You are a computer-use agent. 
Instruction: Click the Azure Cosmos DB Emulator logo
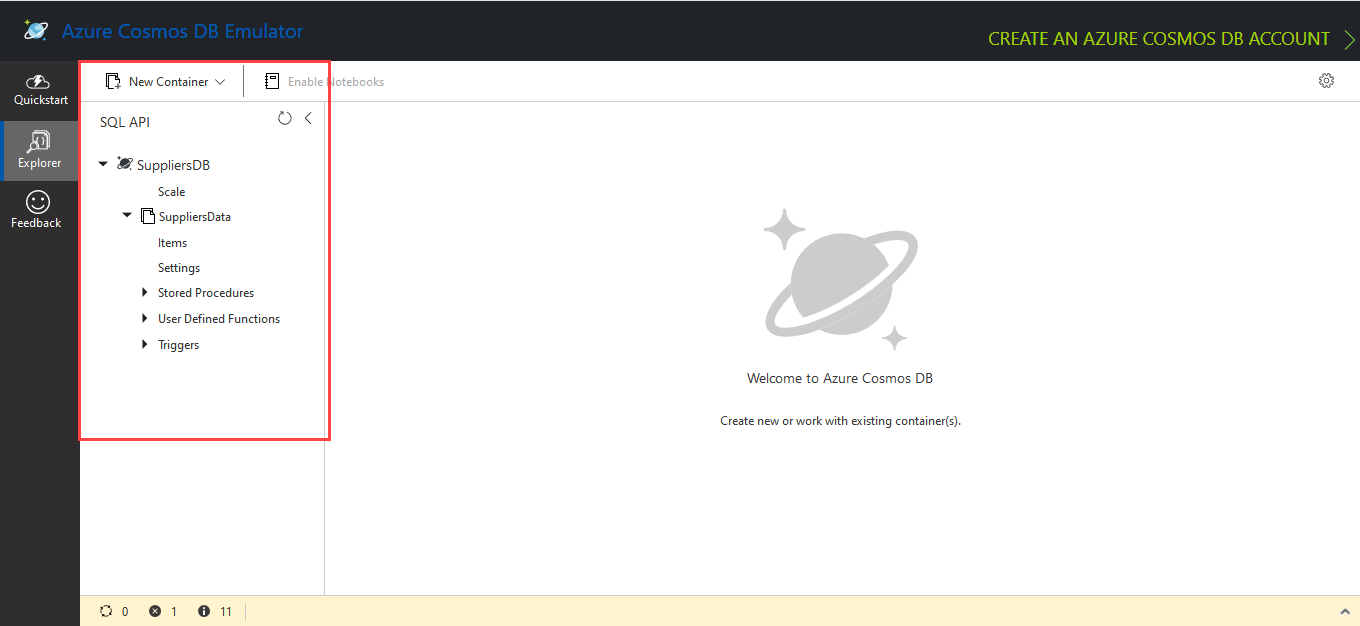36,31
